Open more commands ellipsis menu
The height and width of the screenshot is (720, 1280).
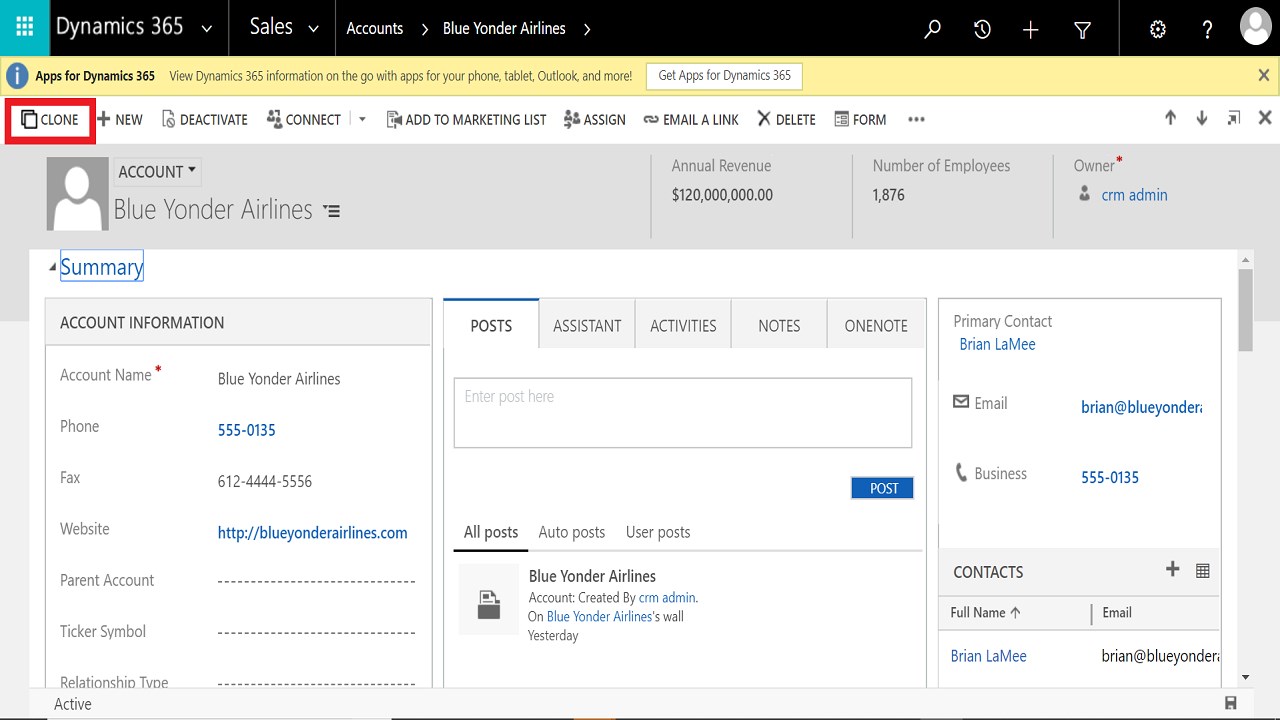click(916, 120)
